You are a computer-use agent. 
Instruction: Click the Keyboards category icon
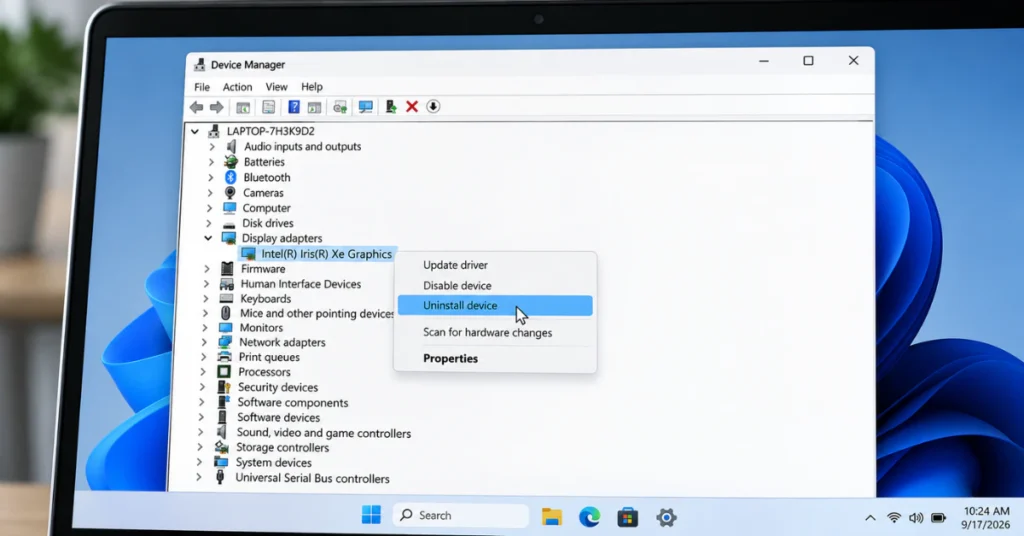(227, 298)
